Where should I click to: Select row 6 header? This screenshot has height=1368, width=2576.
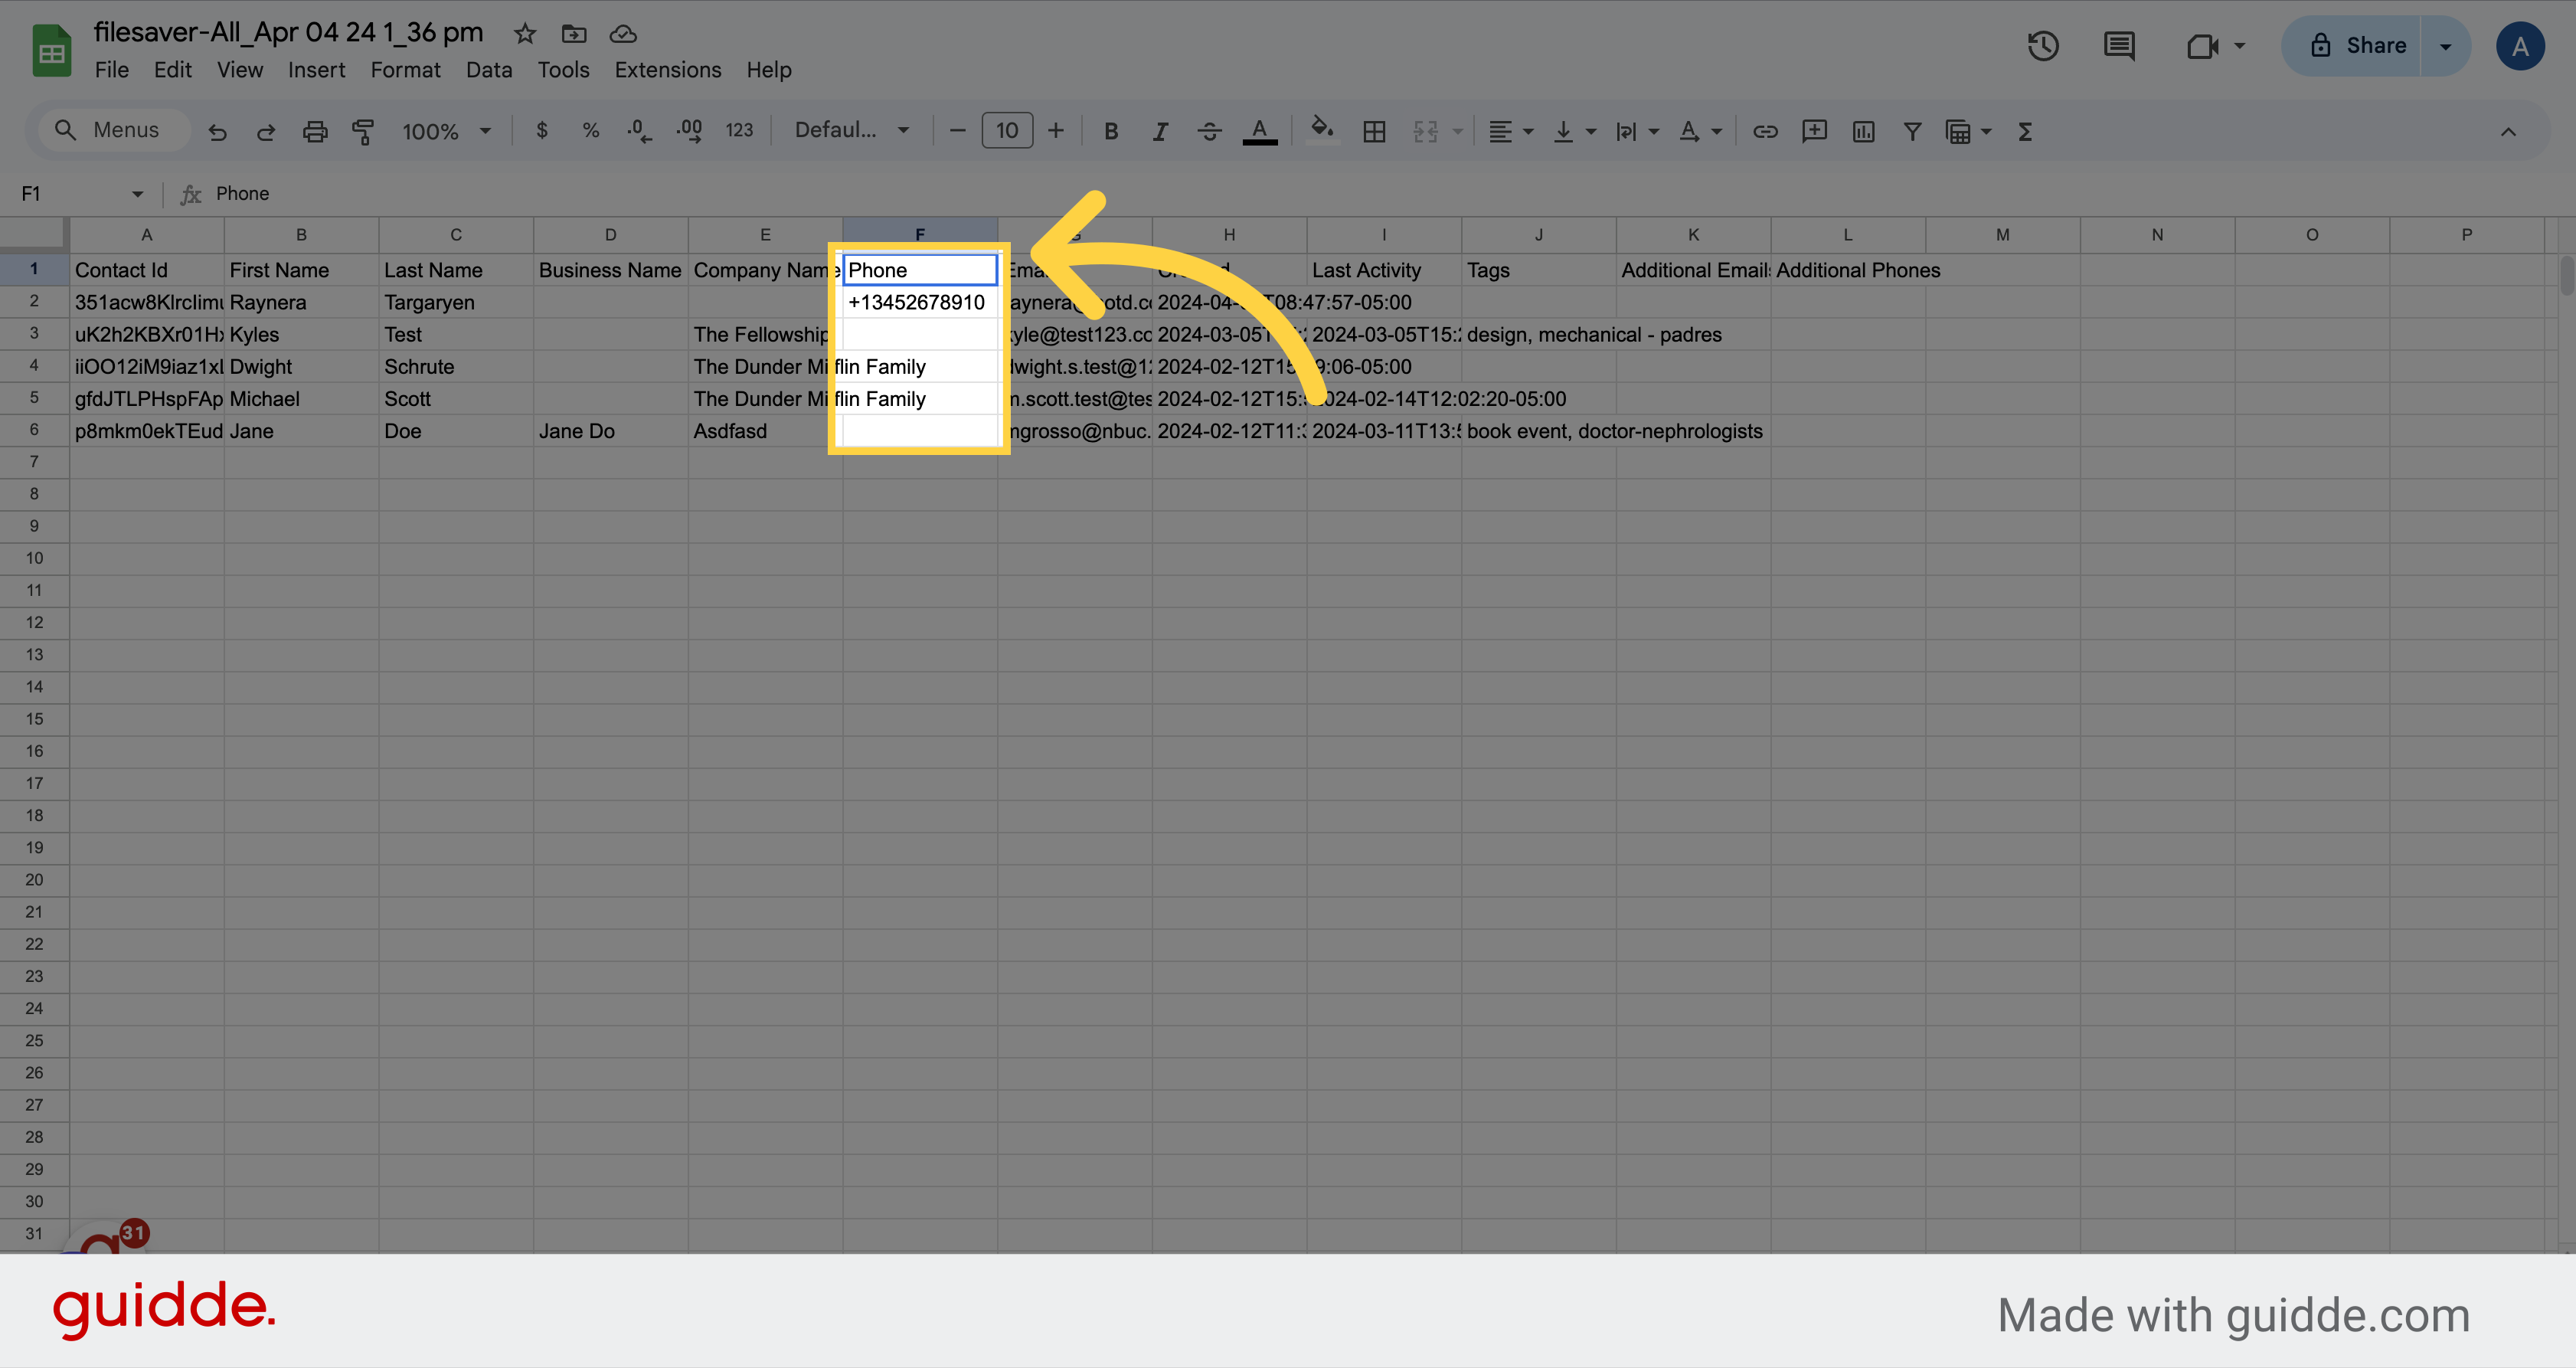[x=34, y=430]
